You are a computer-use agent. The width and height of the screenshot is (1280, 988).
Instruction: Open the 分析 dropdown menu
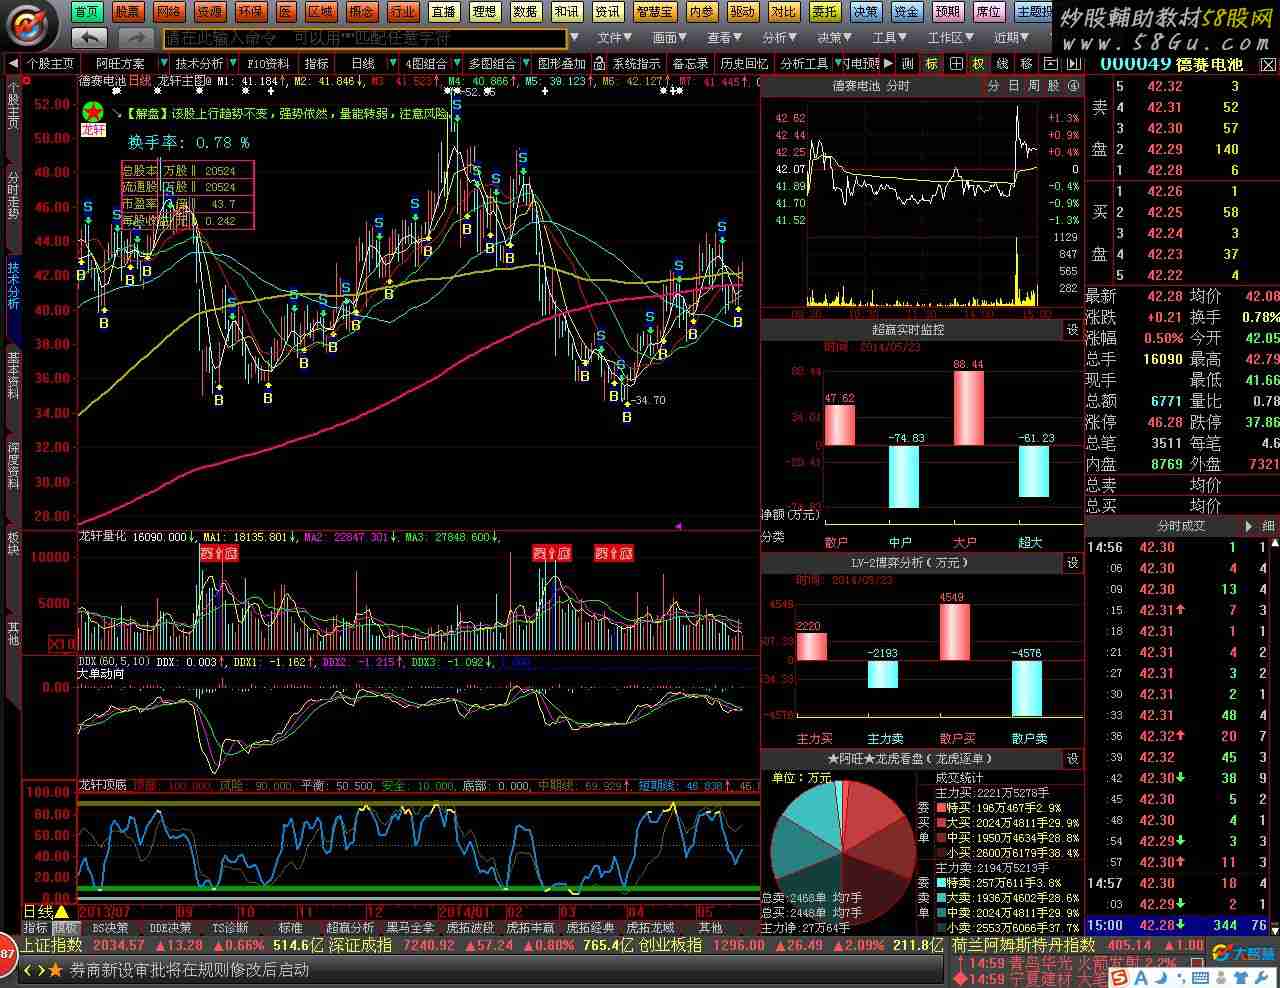(779, 38)
